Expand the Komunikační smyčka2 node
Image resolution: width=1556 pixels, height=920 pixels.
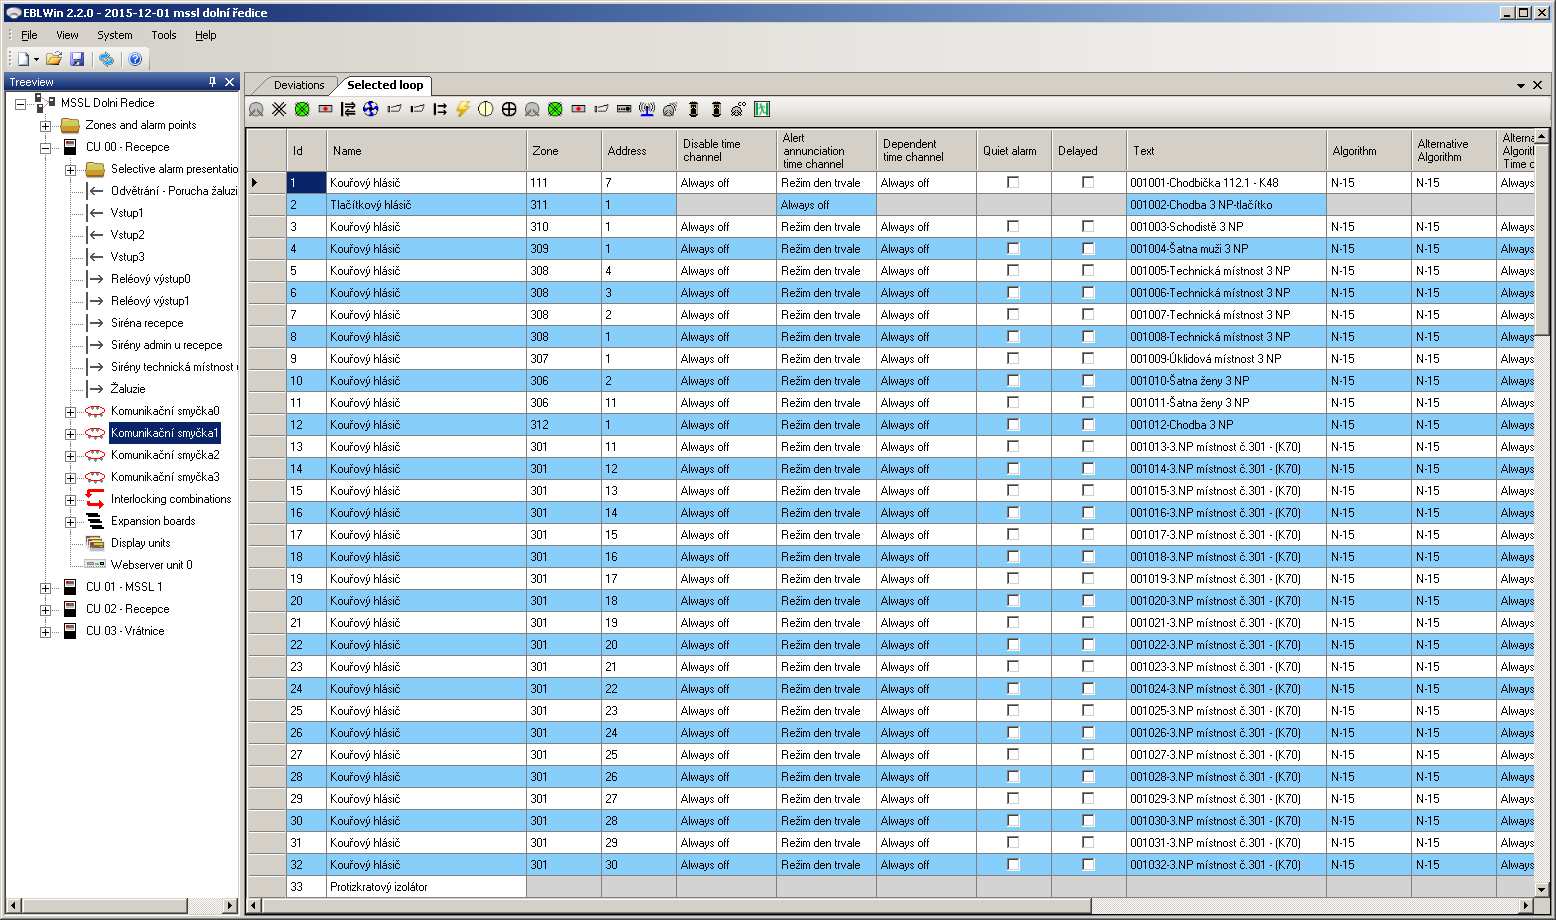pos(70,456)
